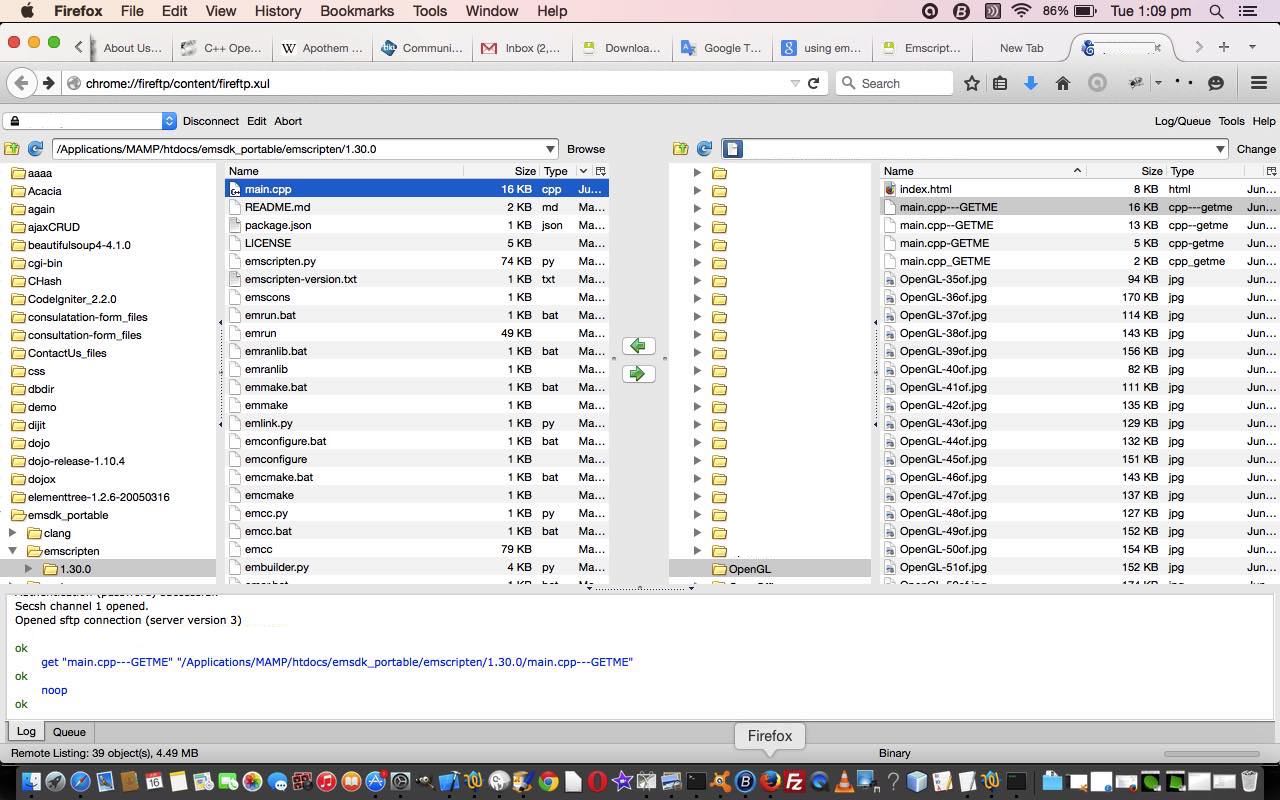Go up one local folder level

[12, 149]
